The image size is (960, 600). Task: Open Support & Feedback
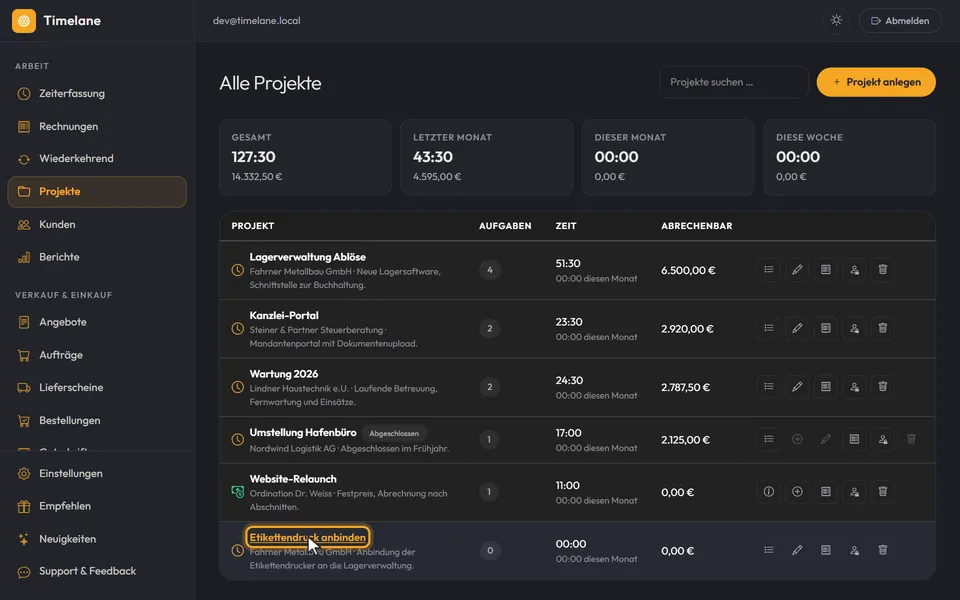point(97,571)
